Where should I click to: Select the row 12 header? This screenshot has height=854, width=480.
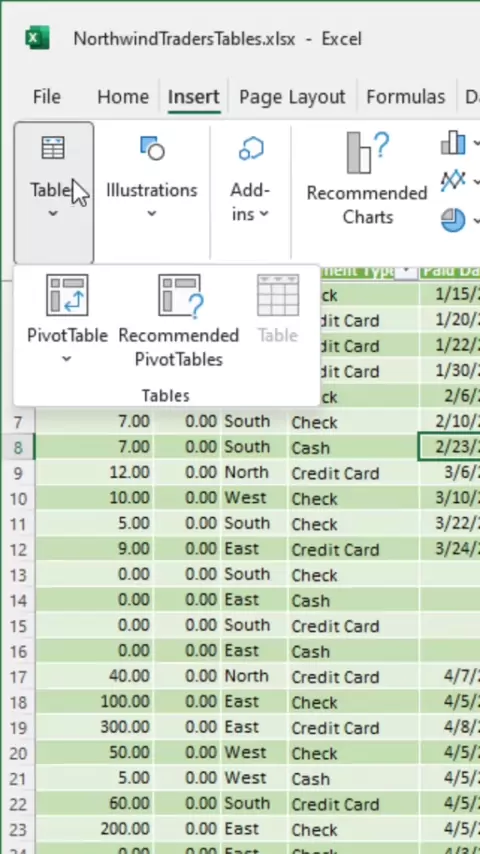[17, 550]
